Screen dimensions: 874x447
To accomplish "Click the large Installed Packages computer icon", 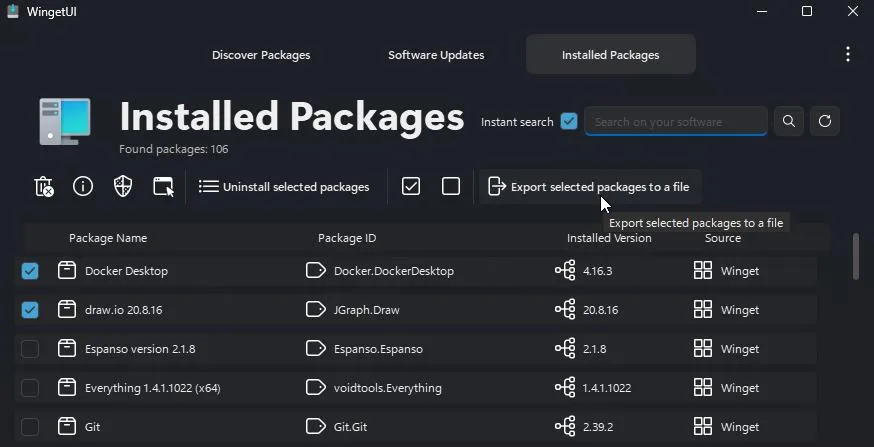I will point(65,122).
